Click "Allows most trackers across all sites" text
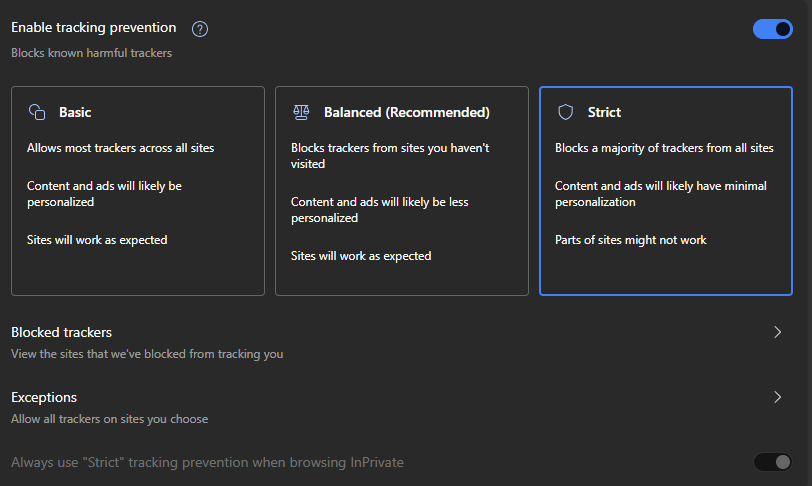This screenshot has height=486, width=812. pyautogui.click(x=120, y=148)
